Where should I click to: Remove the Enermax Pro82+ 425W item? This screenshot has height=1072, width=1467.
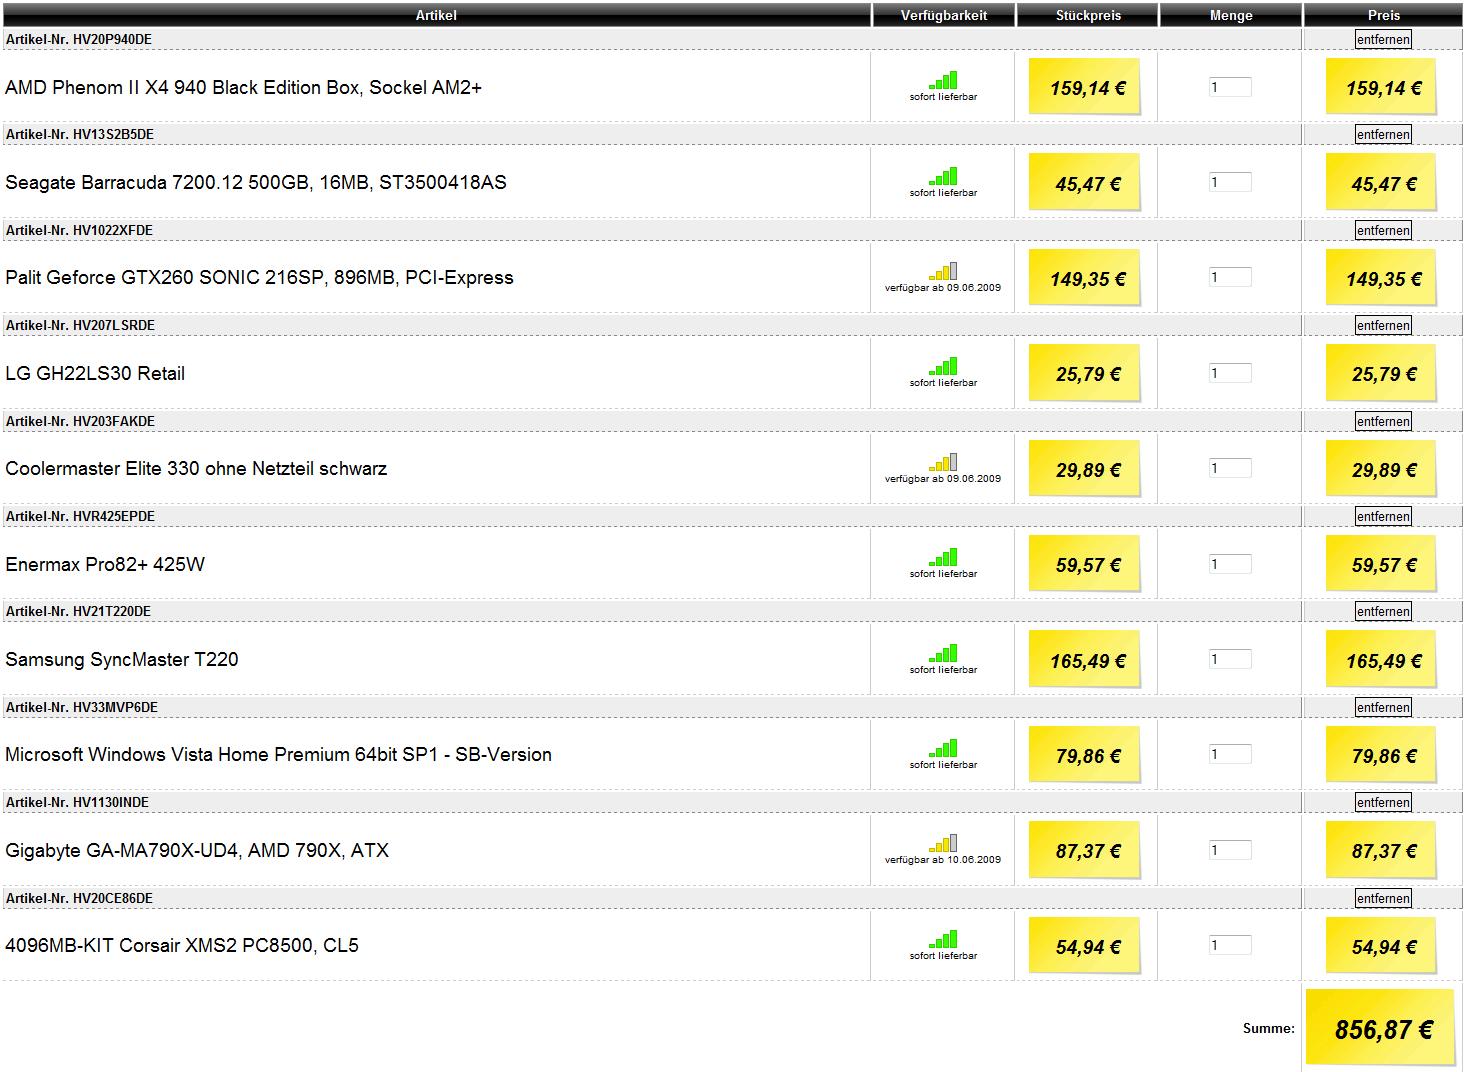pos(1383,516)
